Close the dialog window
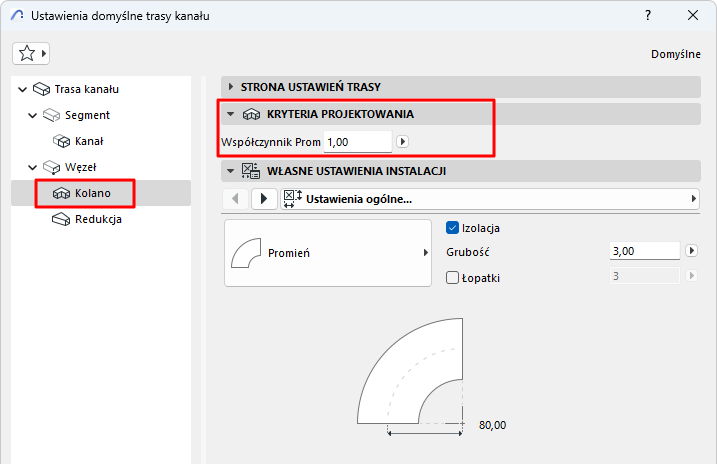This screenshot has height=464, width=717. pos(693,16)
